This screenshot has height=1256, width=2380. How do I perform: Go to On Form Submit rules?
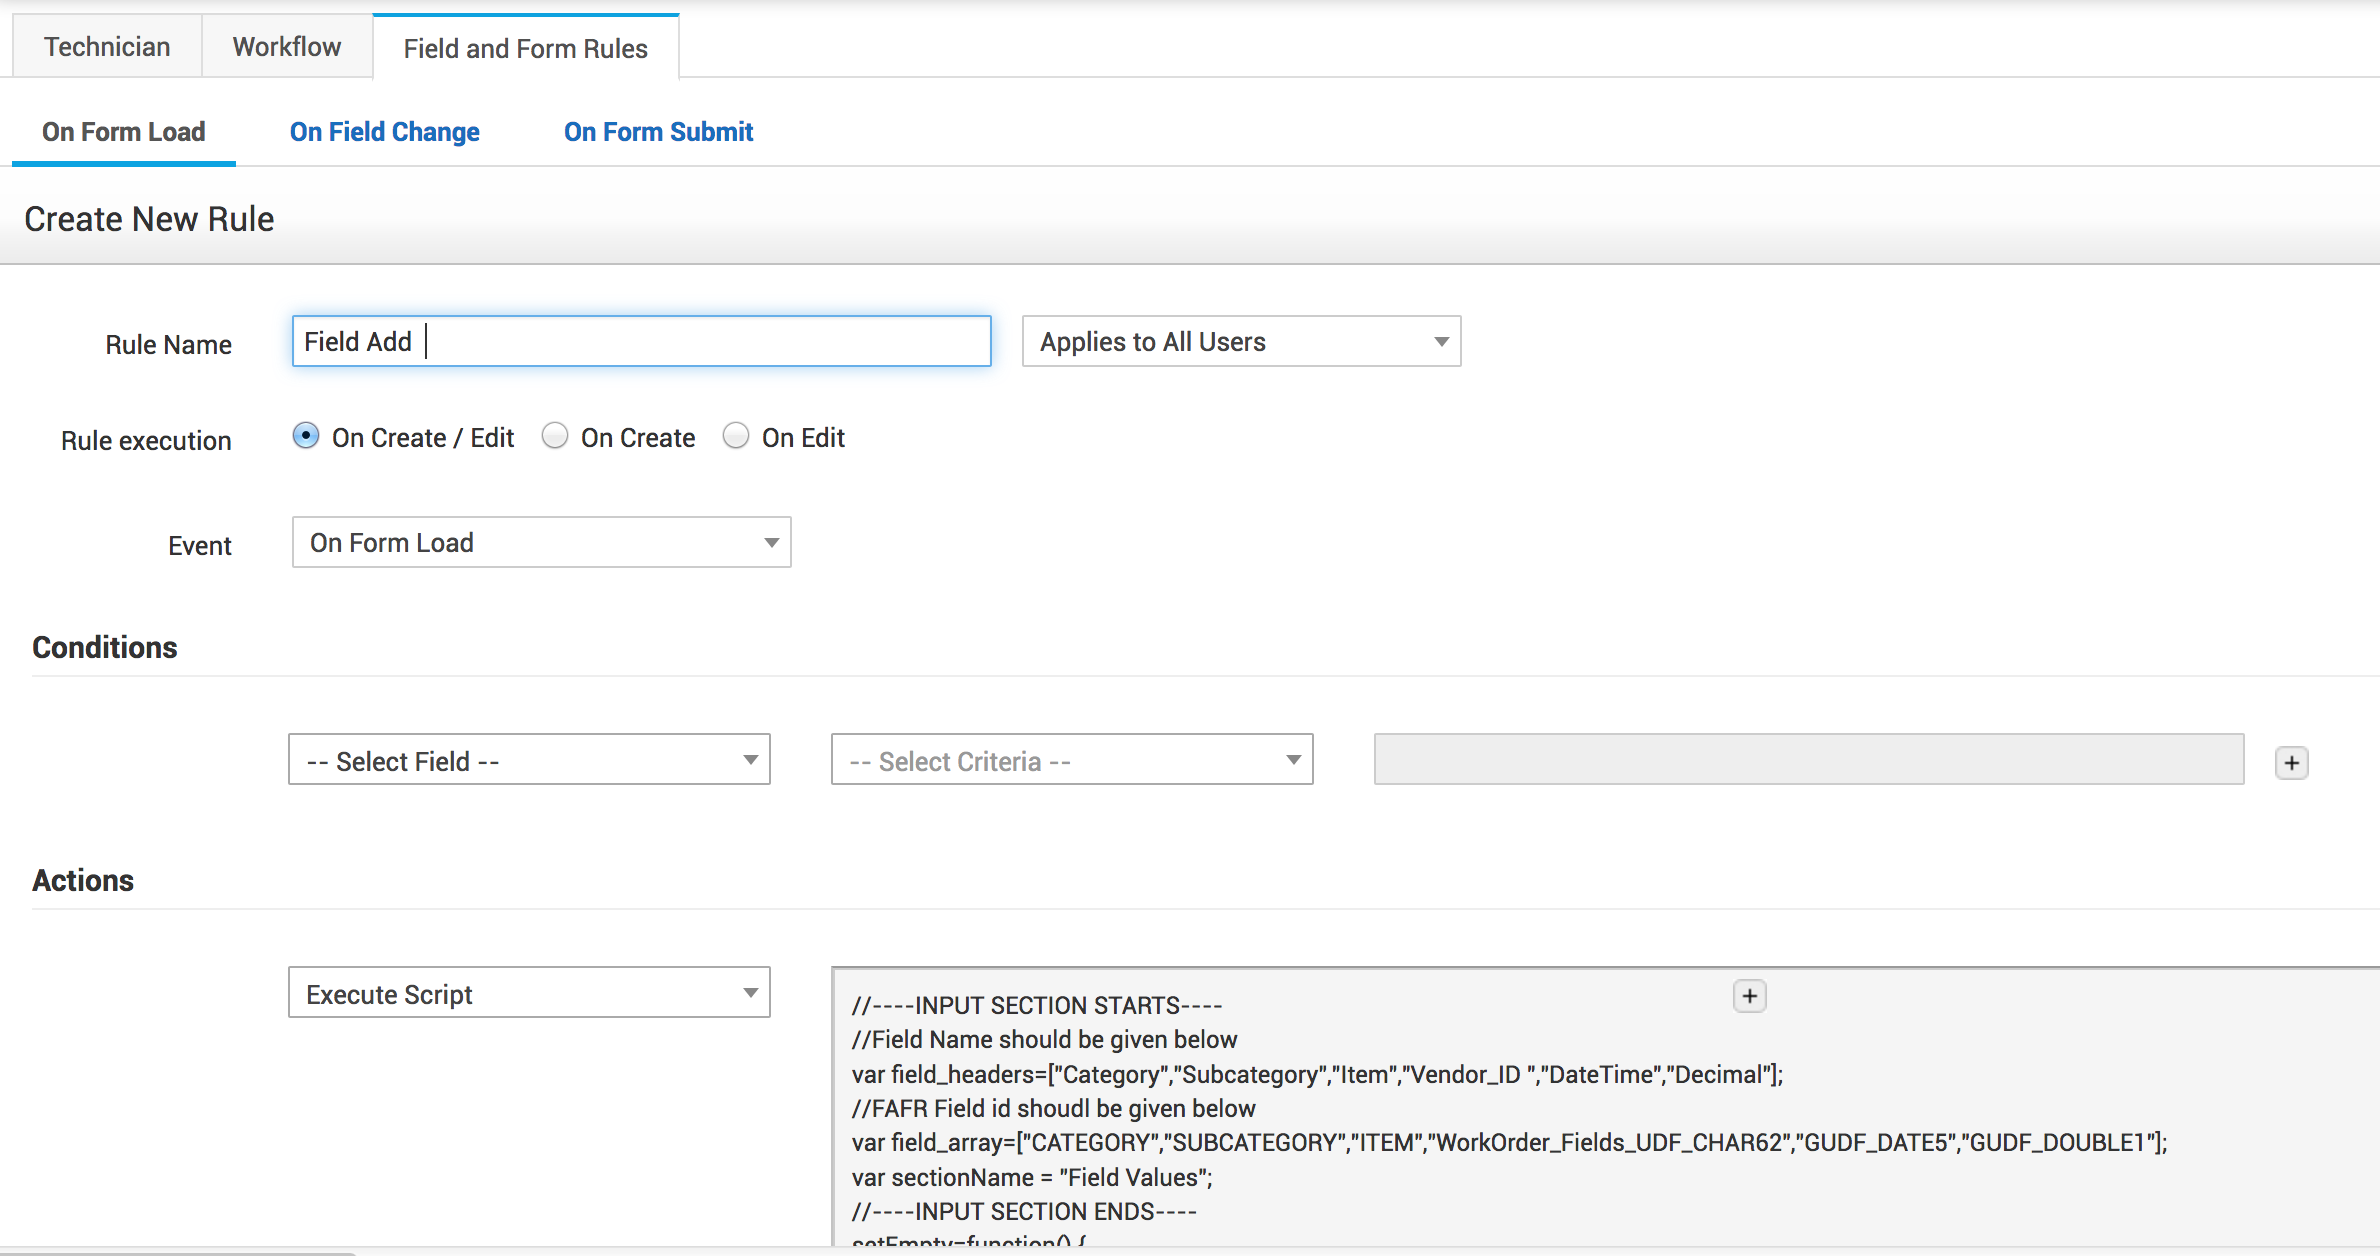658,132
